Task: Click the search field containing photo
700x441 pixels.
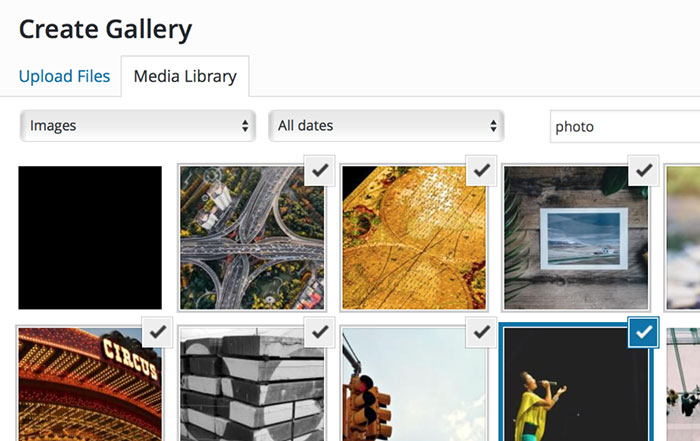Action: point(625,127)
